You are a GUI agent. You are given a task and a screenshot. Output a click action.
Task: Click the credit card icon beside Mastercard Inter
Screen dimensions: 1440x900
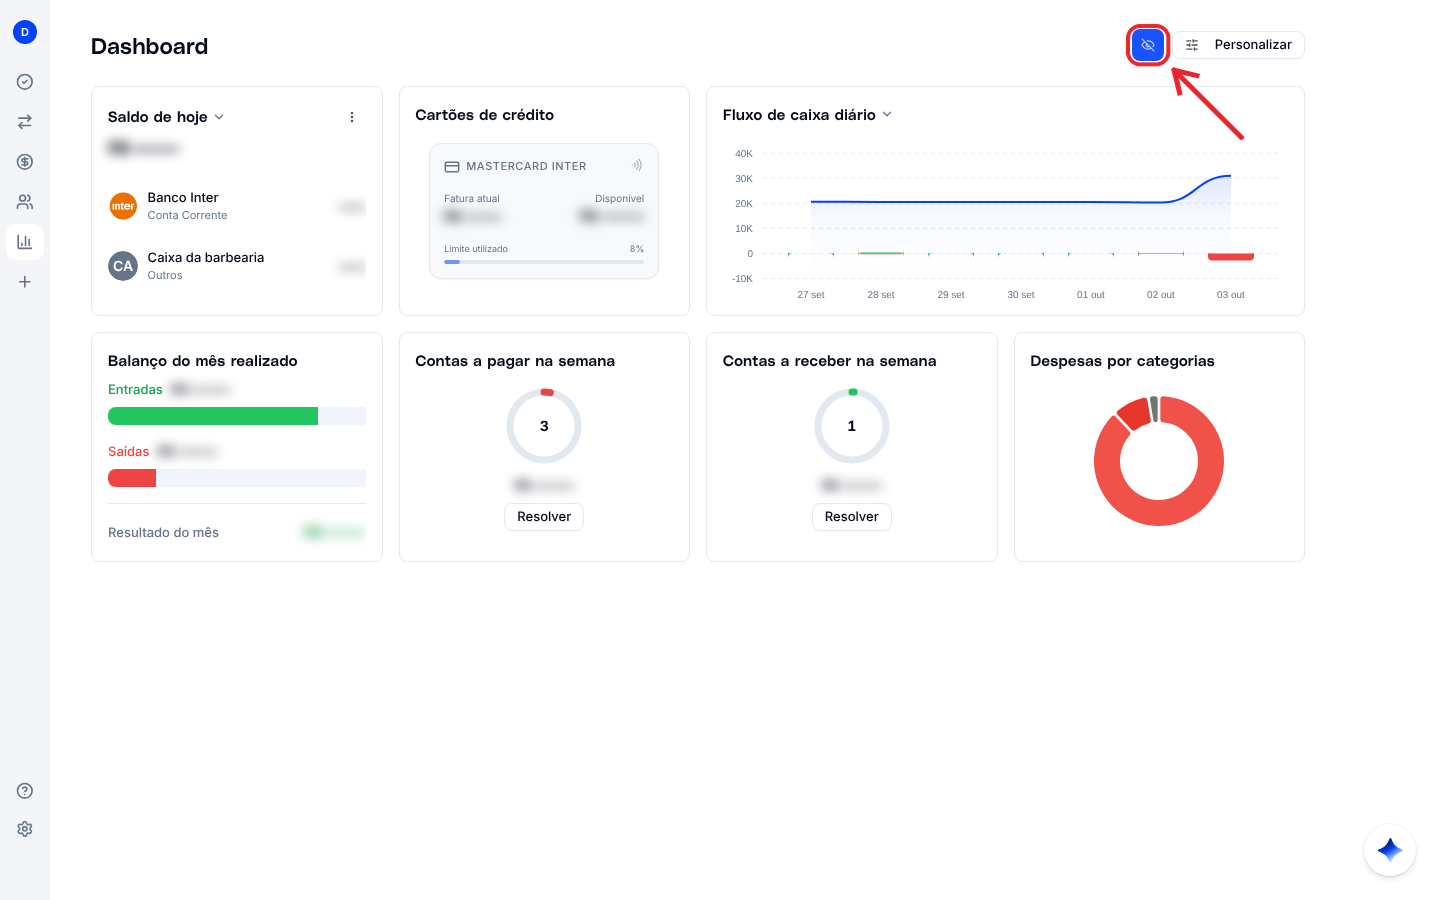452,167
